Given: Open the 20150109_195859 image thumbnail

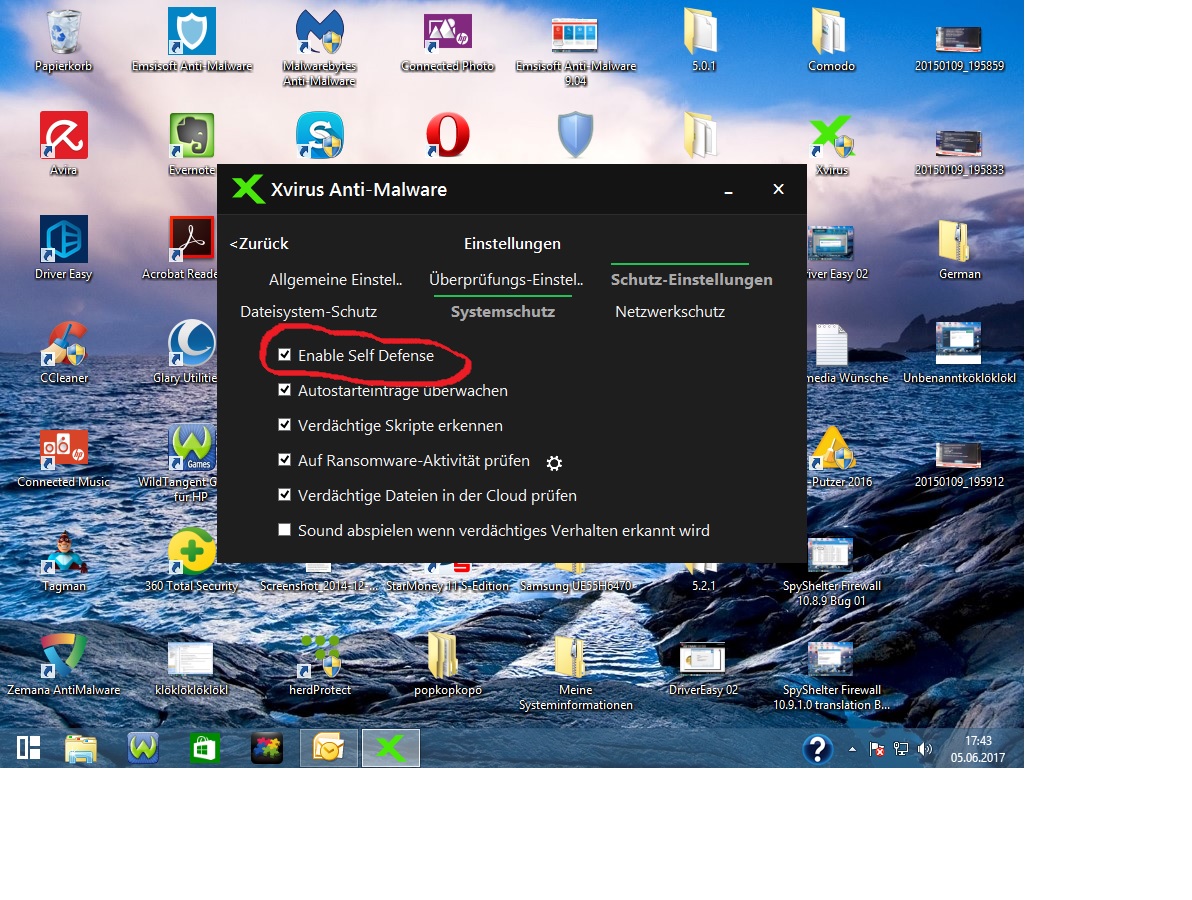Looking at the screenshot, I should coord(958,38).
